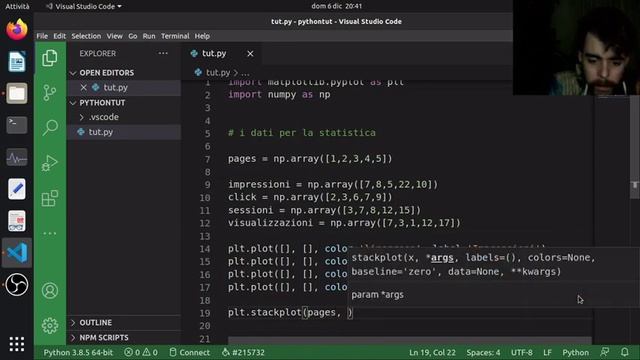
Task: Open the document viewer dock icon
Action: pos(17,221)
